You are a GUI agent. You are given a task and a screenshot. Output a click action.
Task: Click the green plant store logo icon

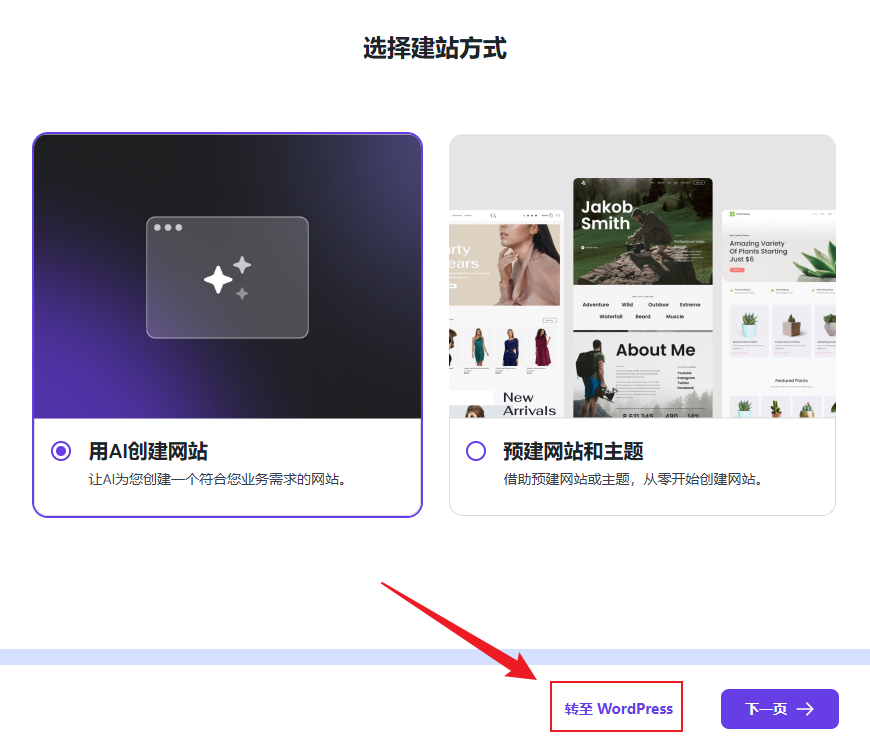tap(732, 214)
